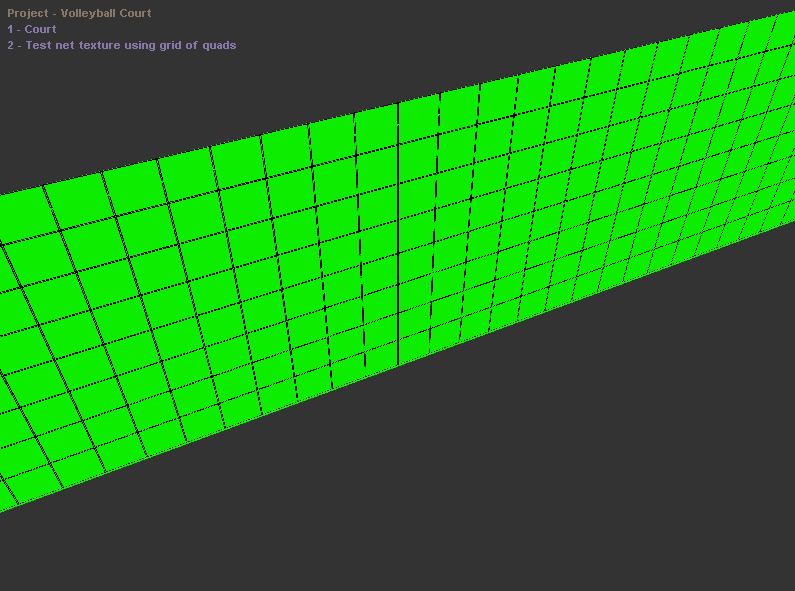Choose "2 - Test net texture" menu entry

(x=121, y=46)
